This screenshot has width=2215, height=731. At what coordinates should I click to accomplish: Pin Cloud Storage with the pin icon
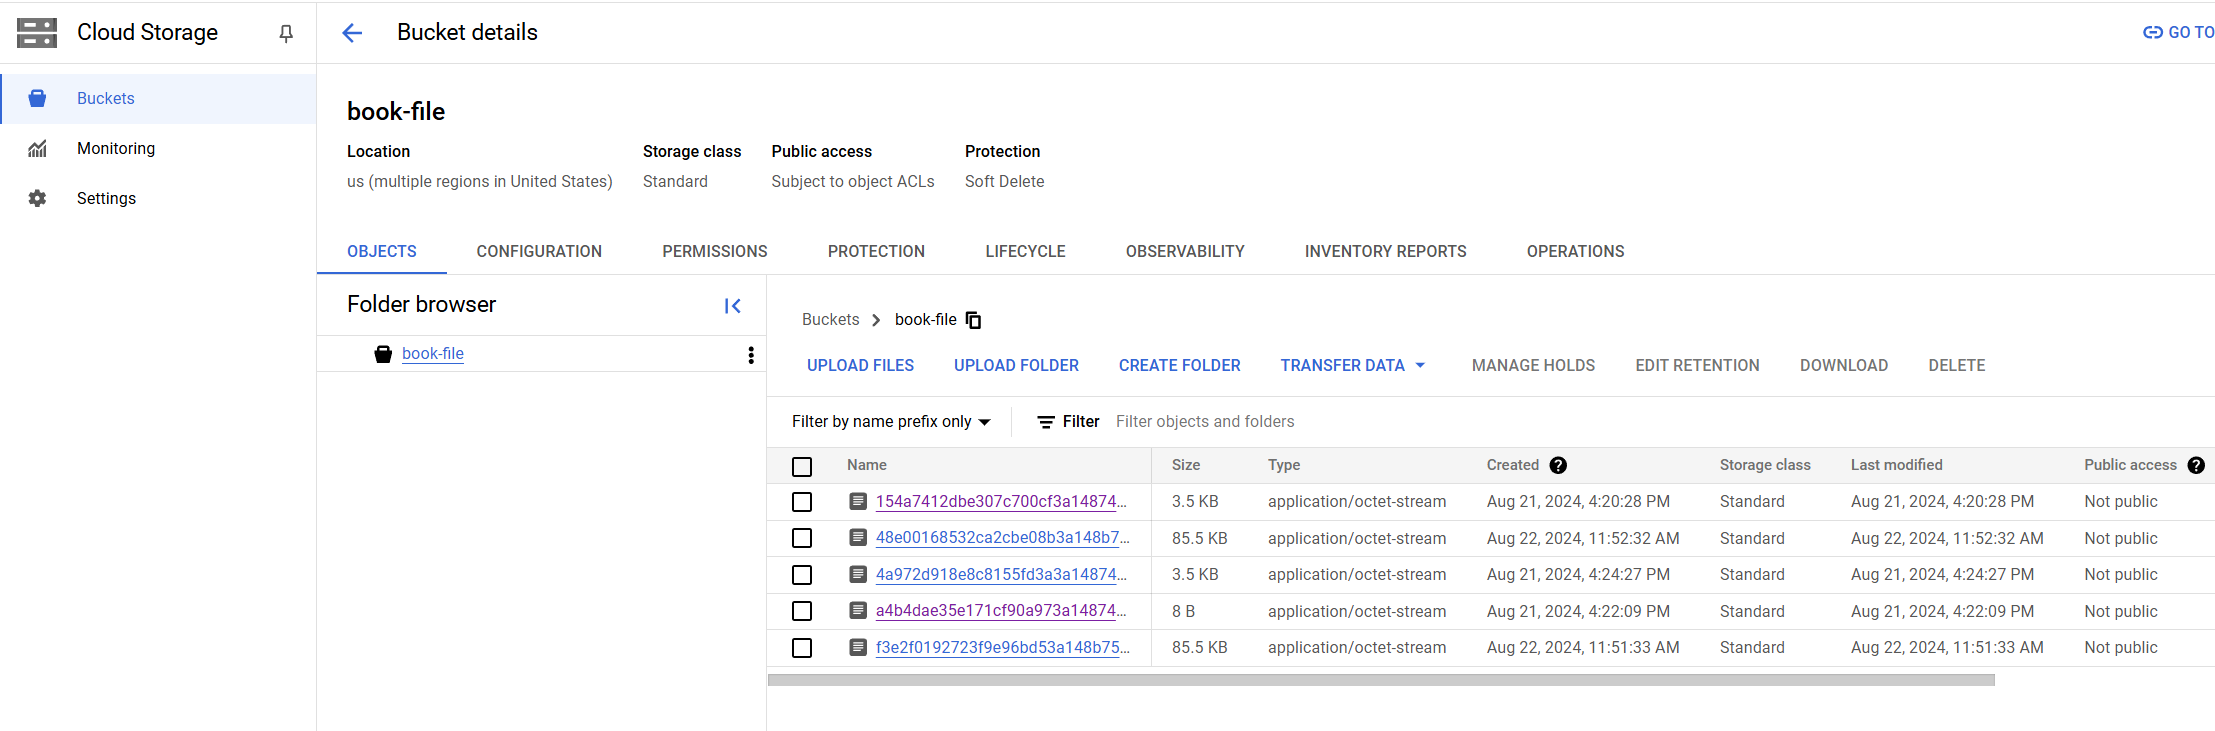(286, 34)
